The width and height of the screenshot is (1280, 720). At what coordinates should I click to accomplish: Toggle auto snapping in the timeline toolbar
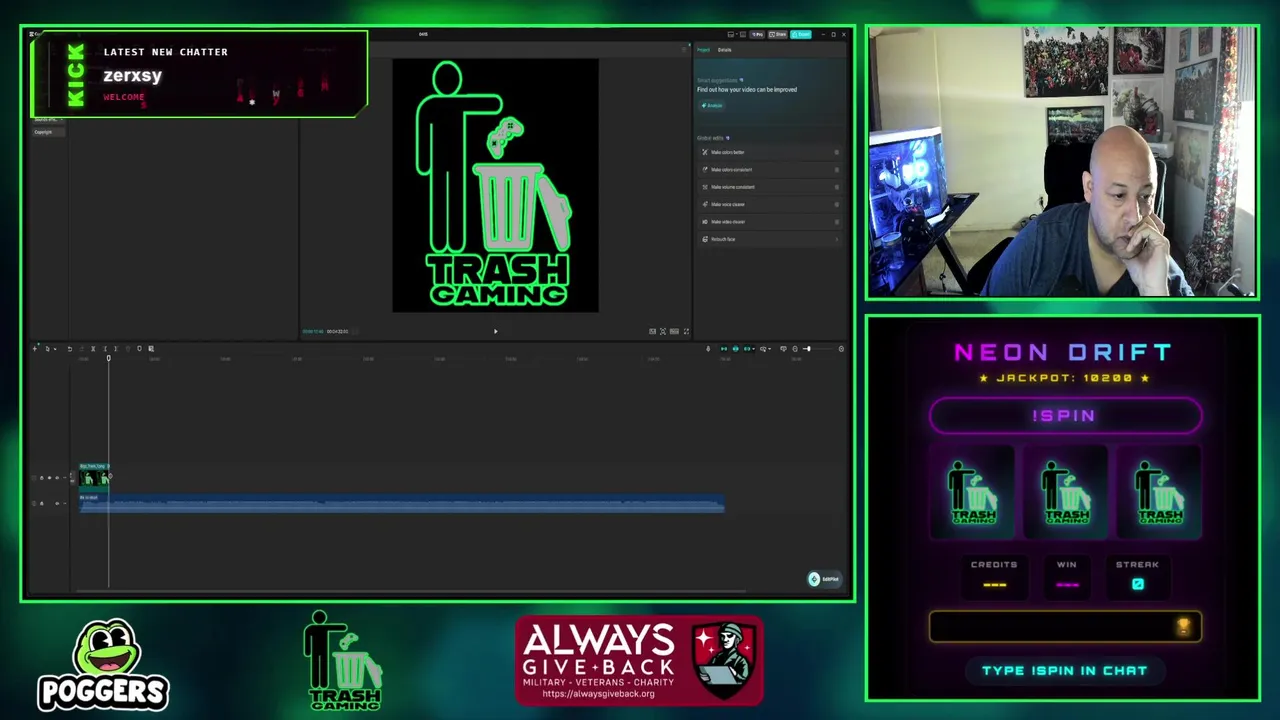click(735, 349)
